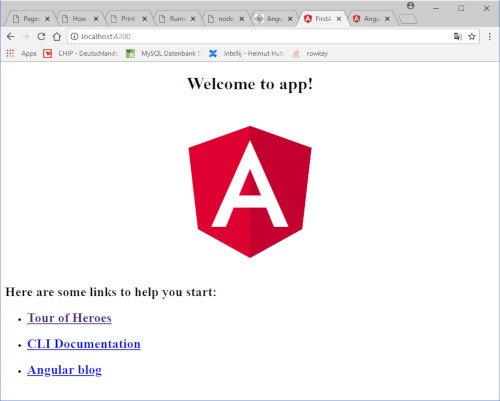Click 'Here are some links to help you start:' text

coord(111,292)
